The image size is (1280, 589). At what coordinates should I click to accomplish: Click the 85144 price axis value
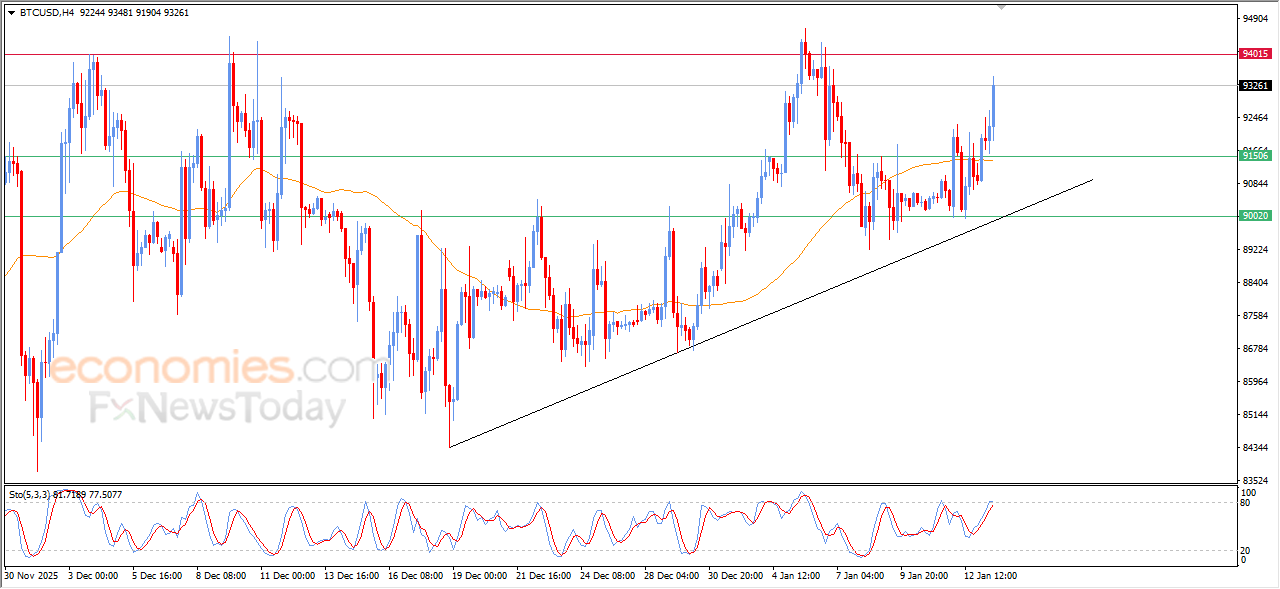coord(1255,415)
